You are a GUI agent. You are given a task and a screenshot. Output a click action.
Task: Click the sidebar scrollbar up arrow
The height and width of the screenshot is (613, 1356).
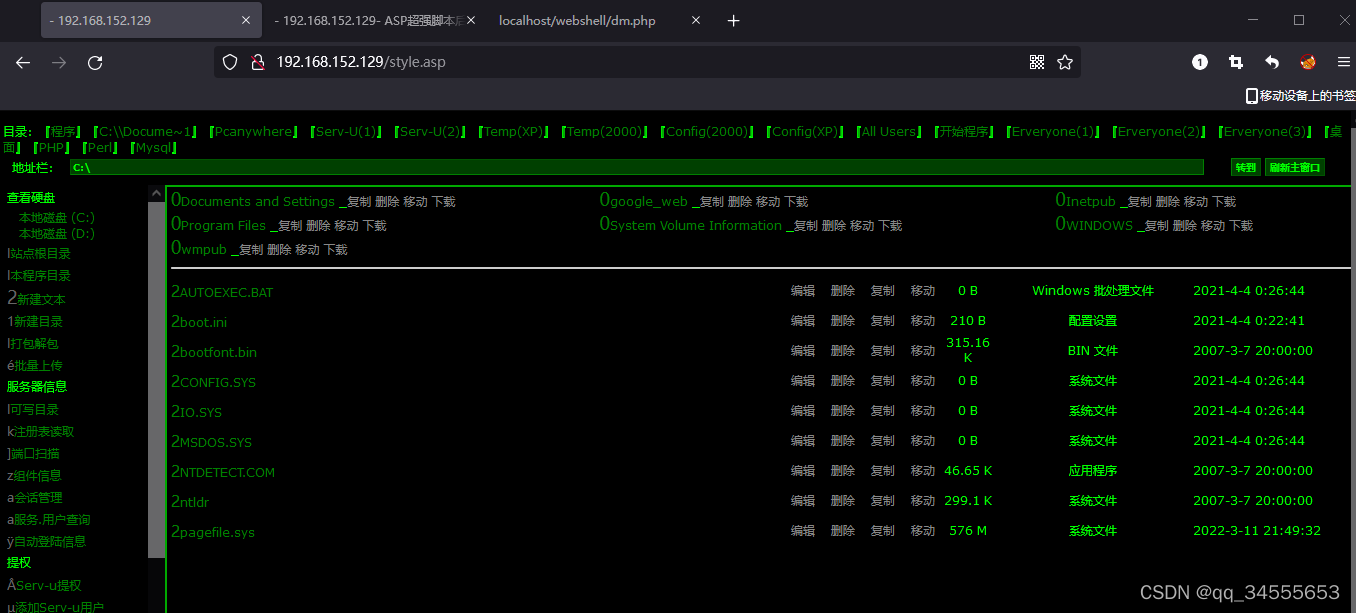pos(156,193)
